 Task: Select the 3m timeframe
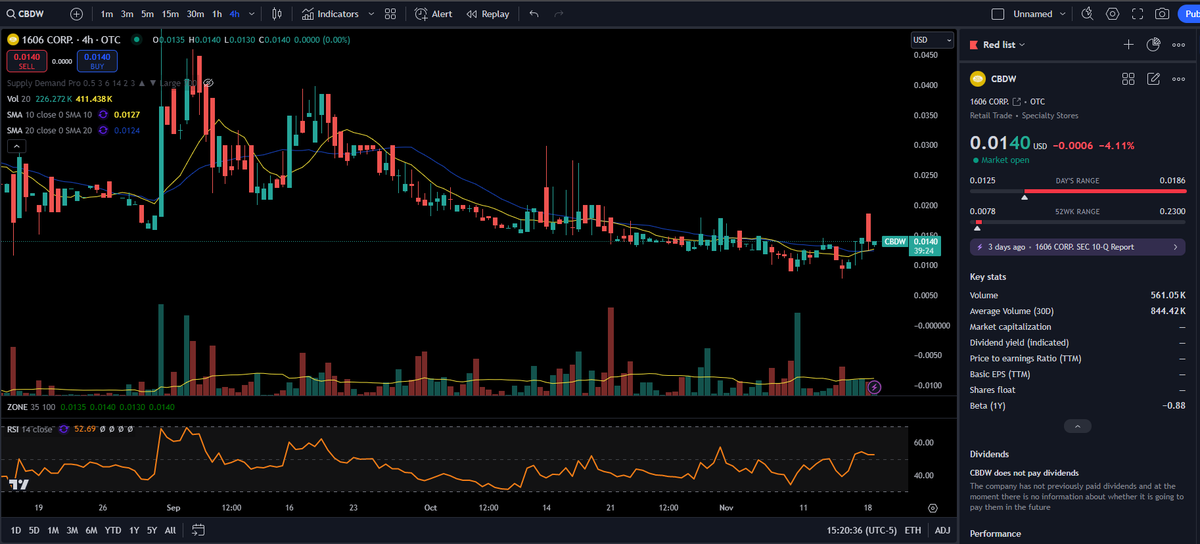[127, 14]
